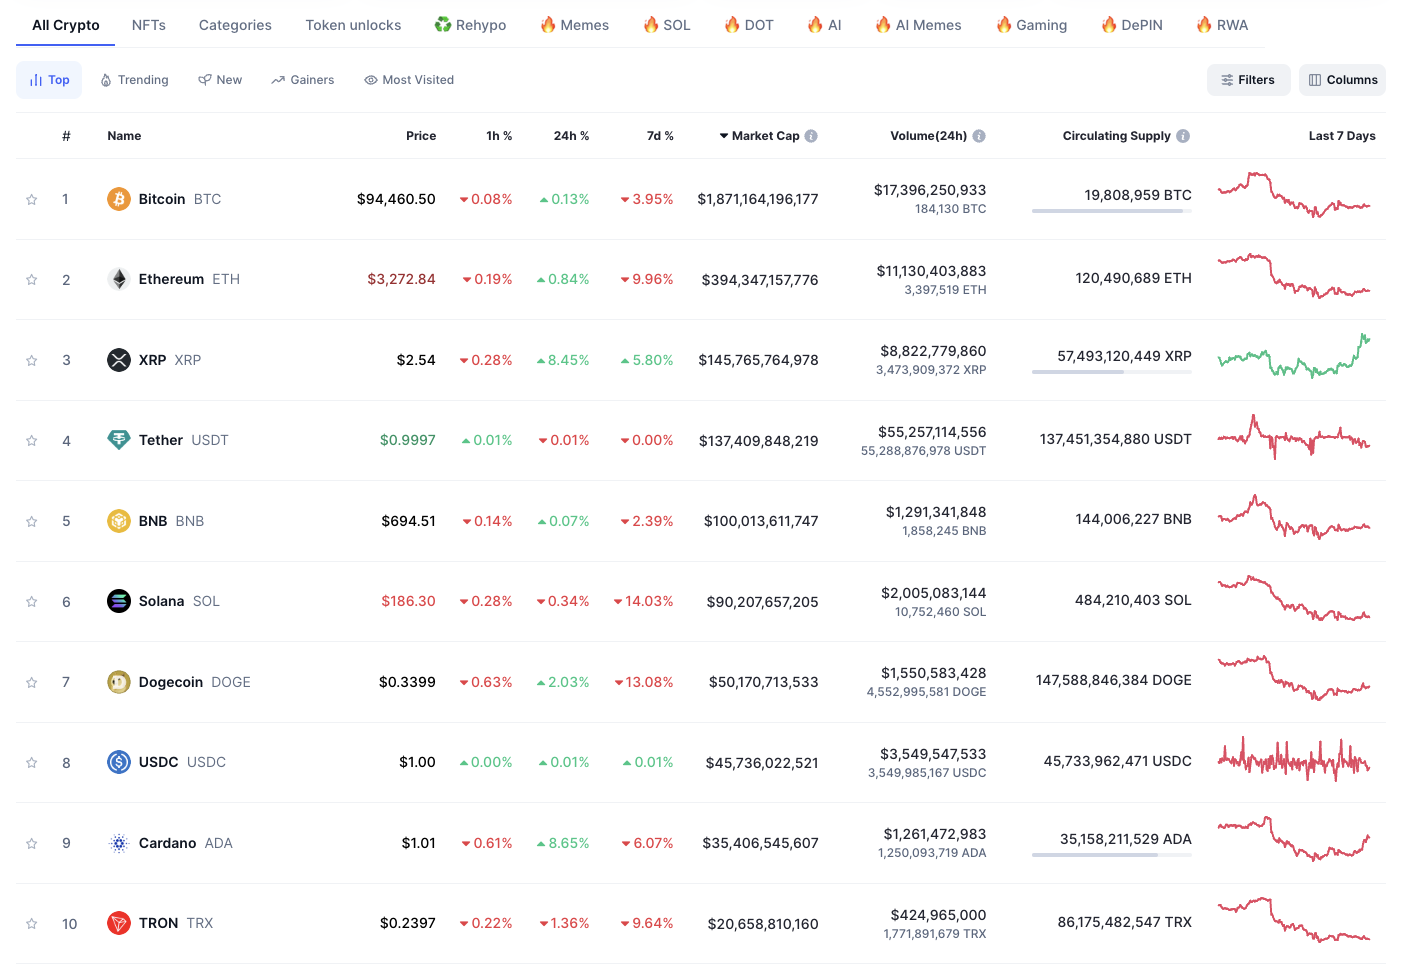Select the Top view button
The image size is (1414, 968).
tap(49, 80)
